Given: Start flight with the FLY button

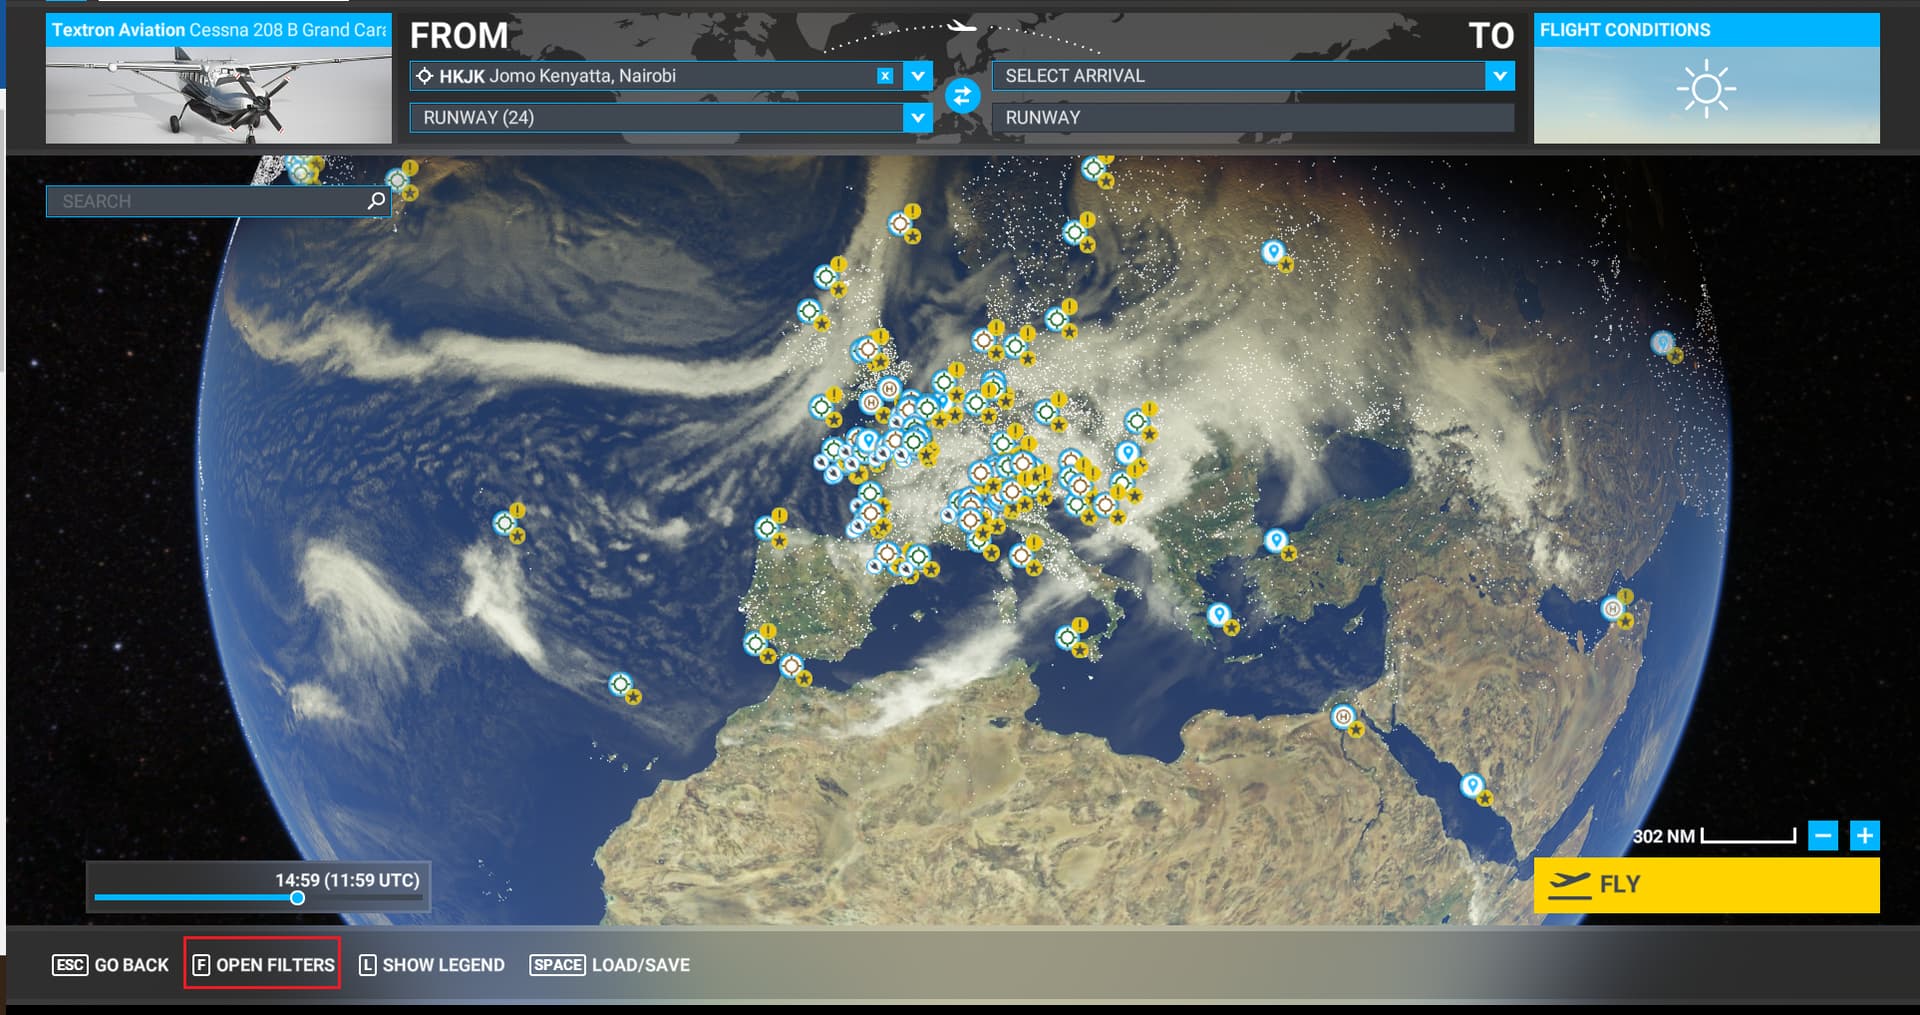Looking at the screenshot, I should (x=1706, y=885).
